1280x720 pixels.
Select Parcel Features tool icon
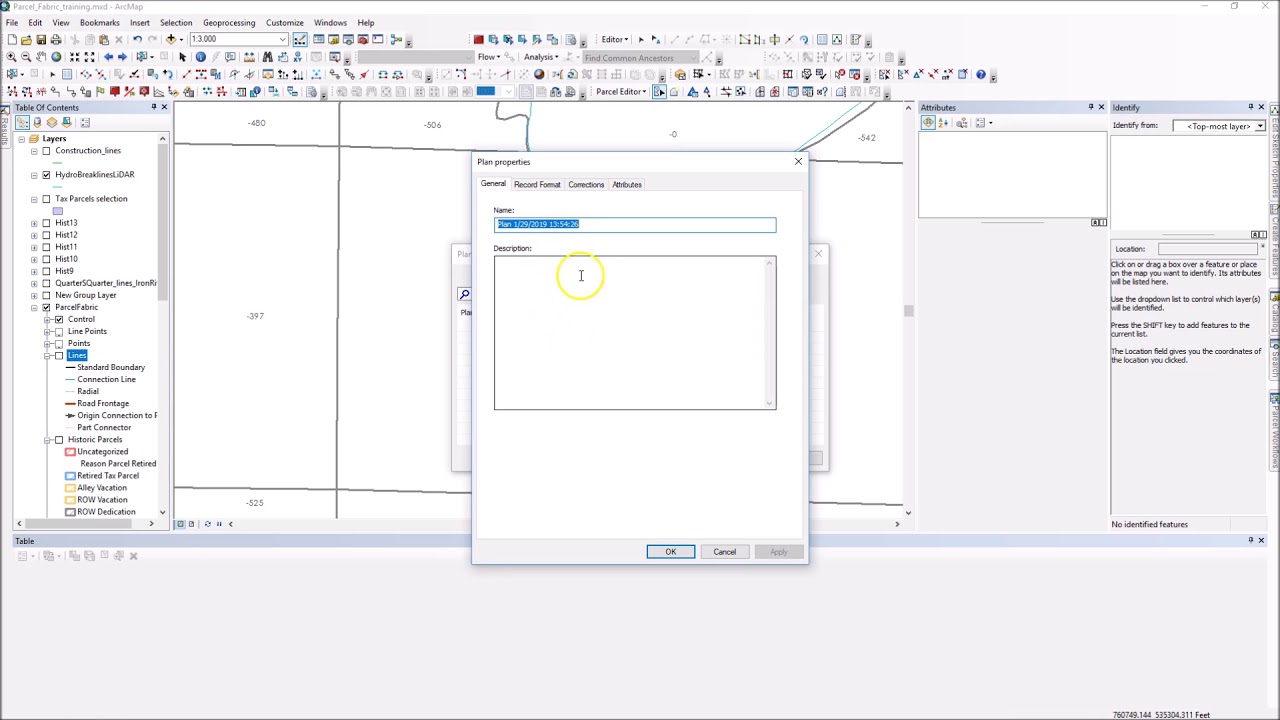coord(659,91)
